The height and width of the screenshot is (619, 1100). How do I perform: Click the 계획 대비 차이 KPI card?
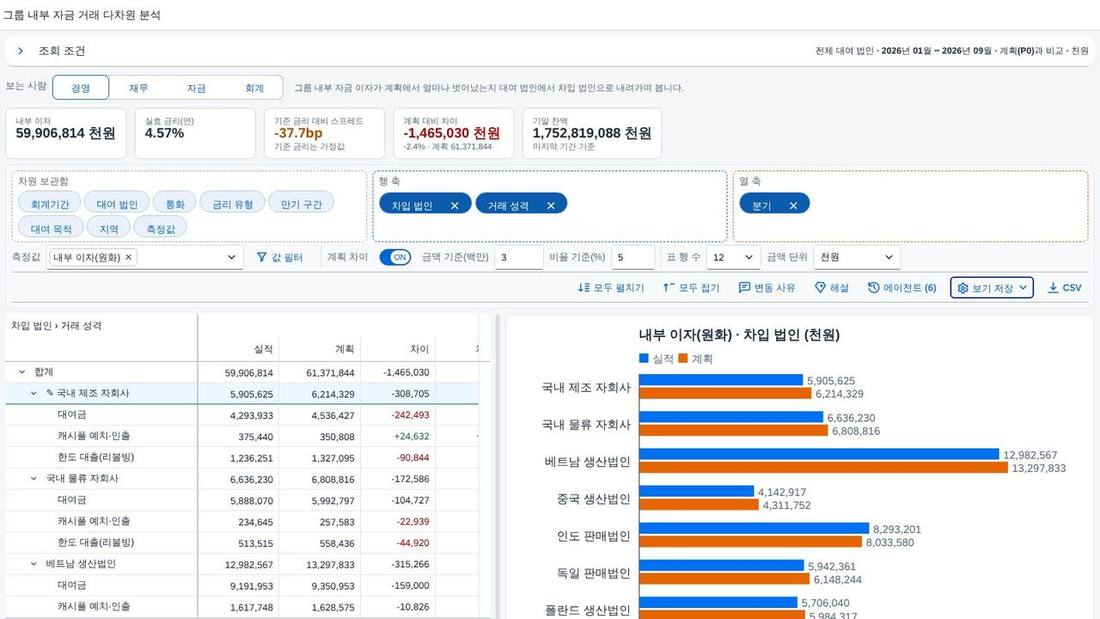[x=453, y=133]
